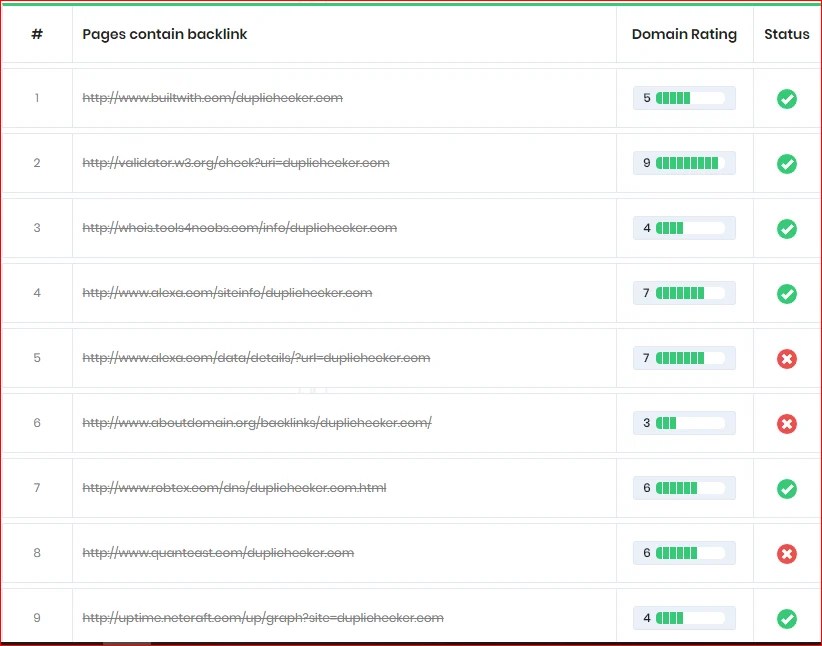Click green status check for robtex.com dns row
Viewport: 822px width, 646px height.
pos(787,488)
